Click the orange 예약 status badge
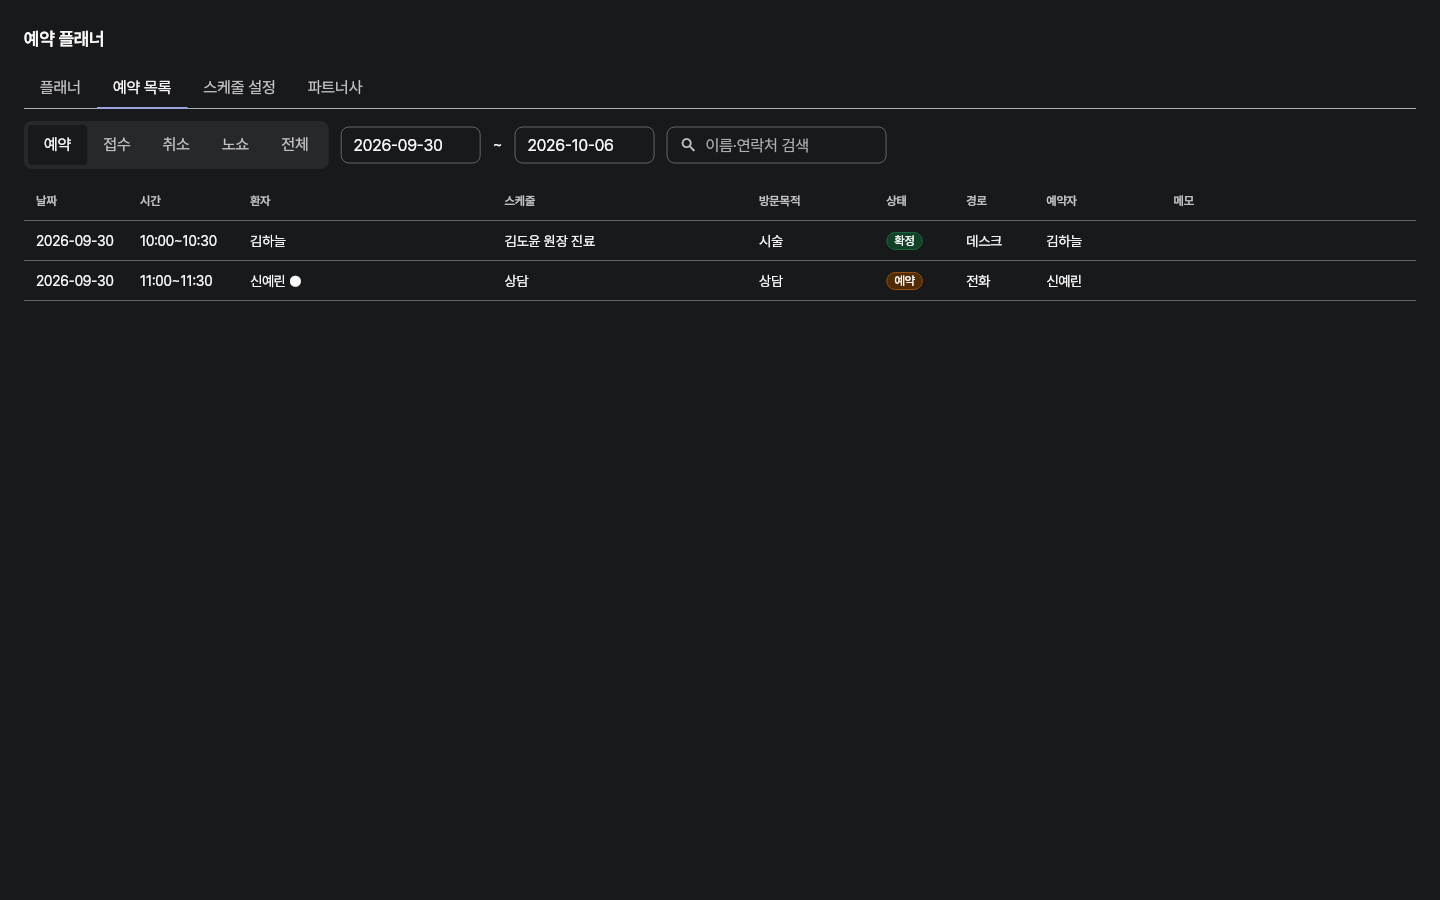The width and height of the screenshot is (1440, 900). [x=904, y=281]
